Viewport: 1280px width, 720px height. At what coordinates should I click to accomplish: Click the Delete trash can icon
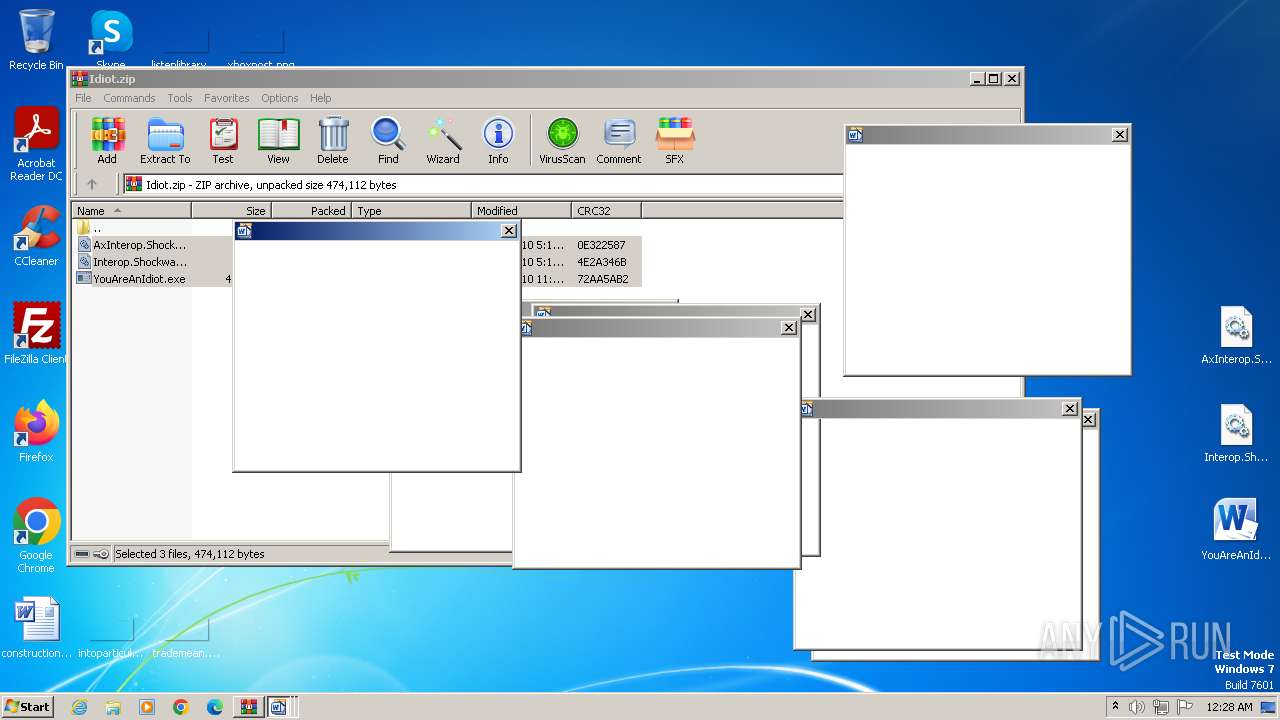[333, 141]
